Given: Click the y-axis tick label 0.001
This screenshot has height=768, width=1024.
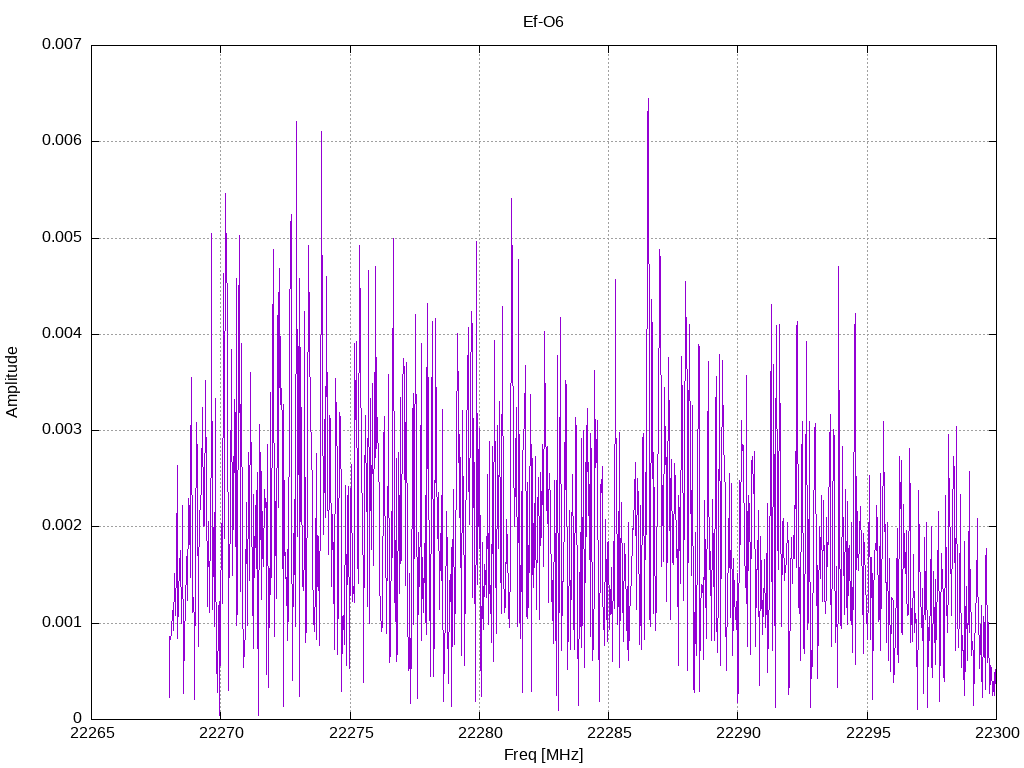Looking at the screenshot, I should [x=62, y=622].
